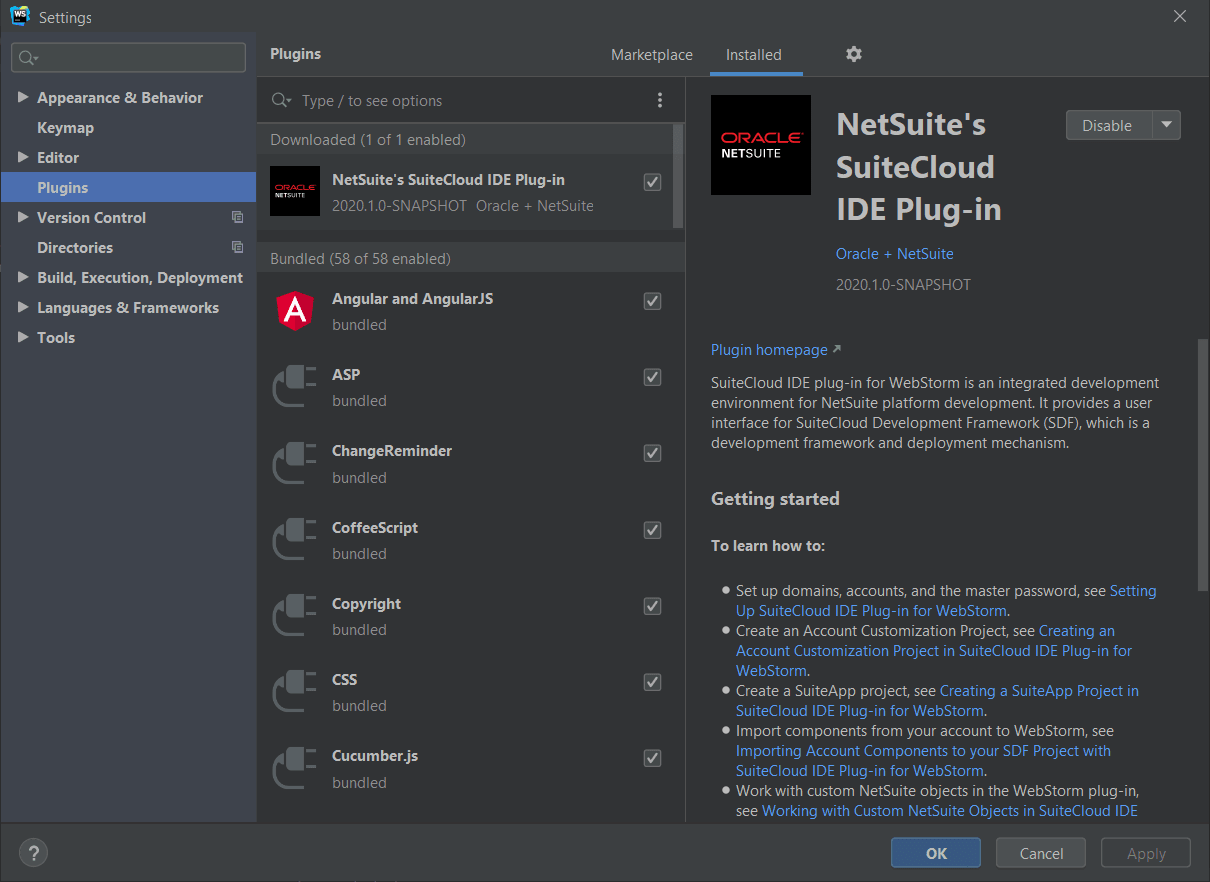Screen dimensions: 1210x882
Task: Open the plugins gear settings menu
Action: tap(853, 54)
